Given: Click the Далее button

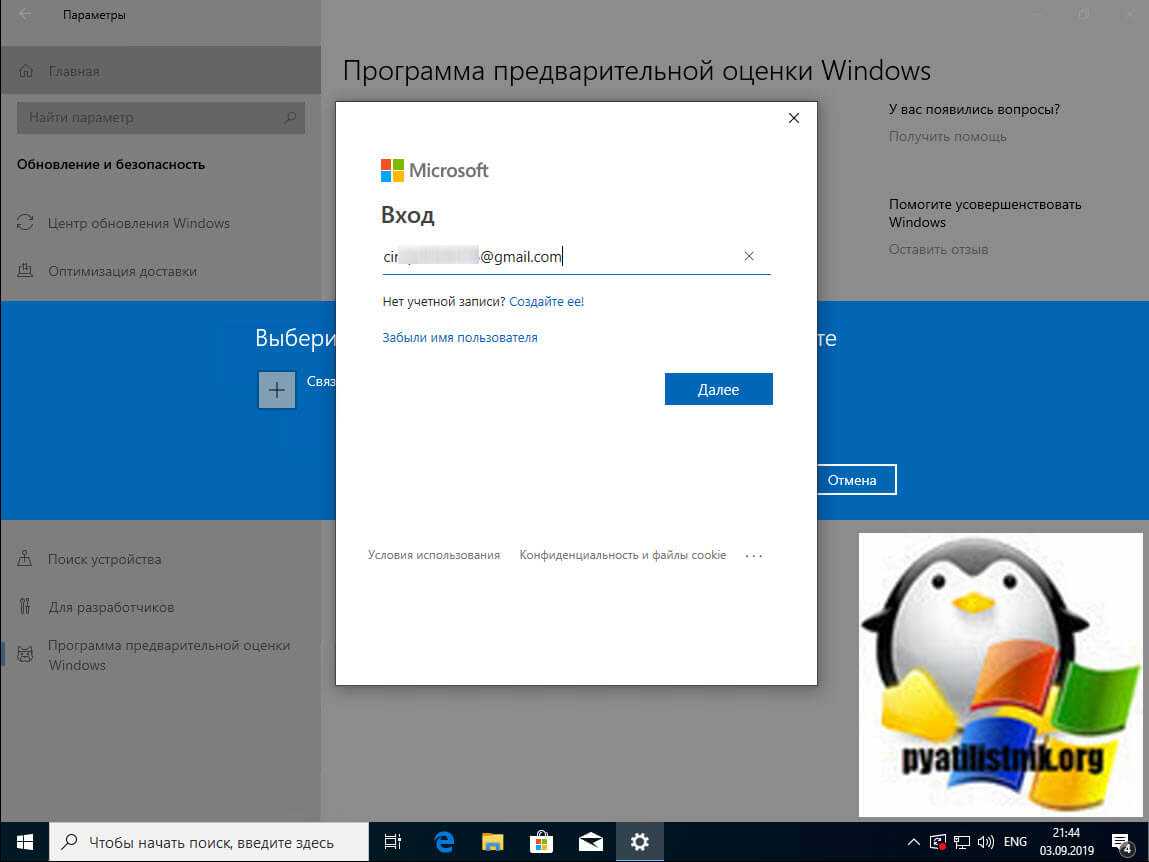Looking at the screenshot, I should tap(718, 389).
